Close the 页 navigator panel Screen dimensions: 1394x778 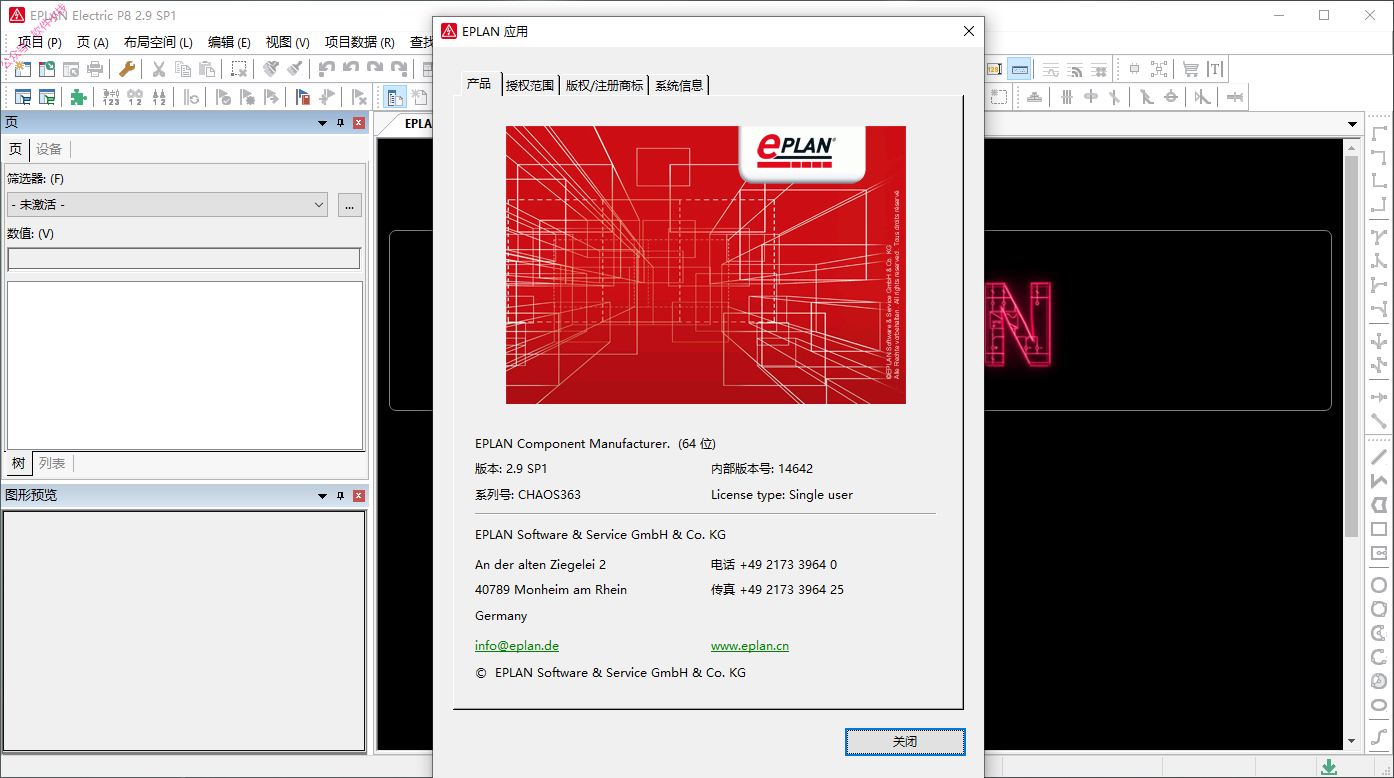pos(359,123)
